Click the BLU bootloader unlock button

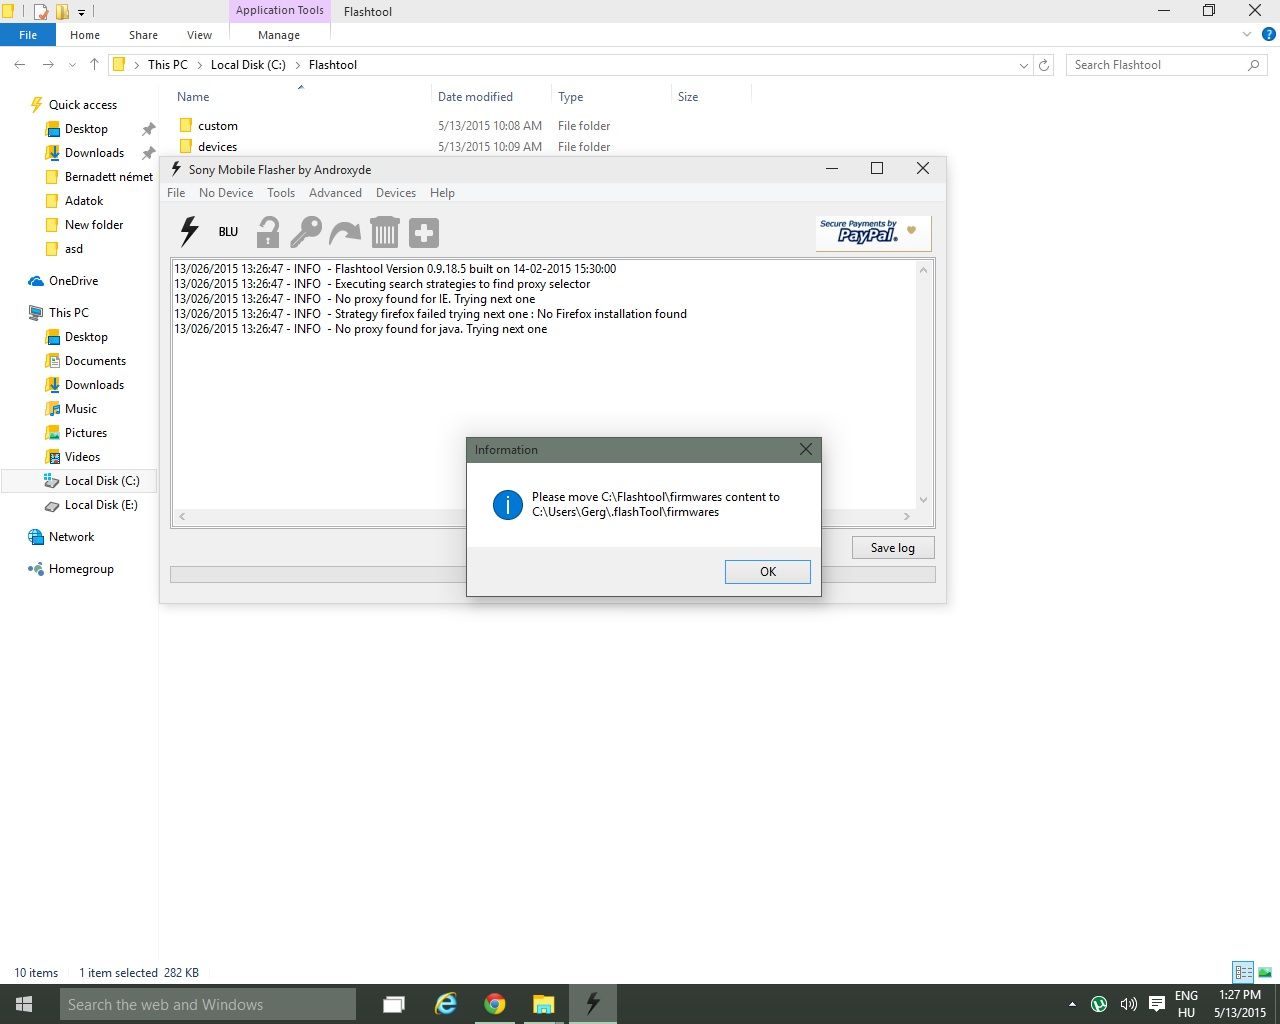228,232
